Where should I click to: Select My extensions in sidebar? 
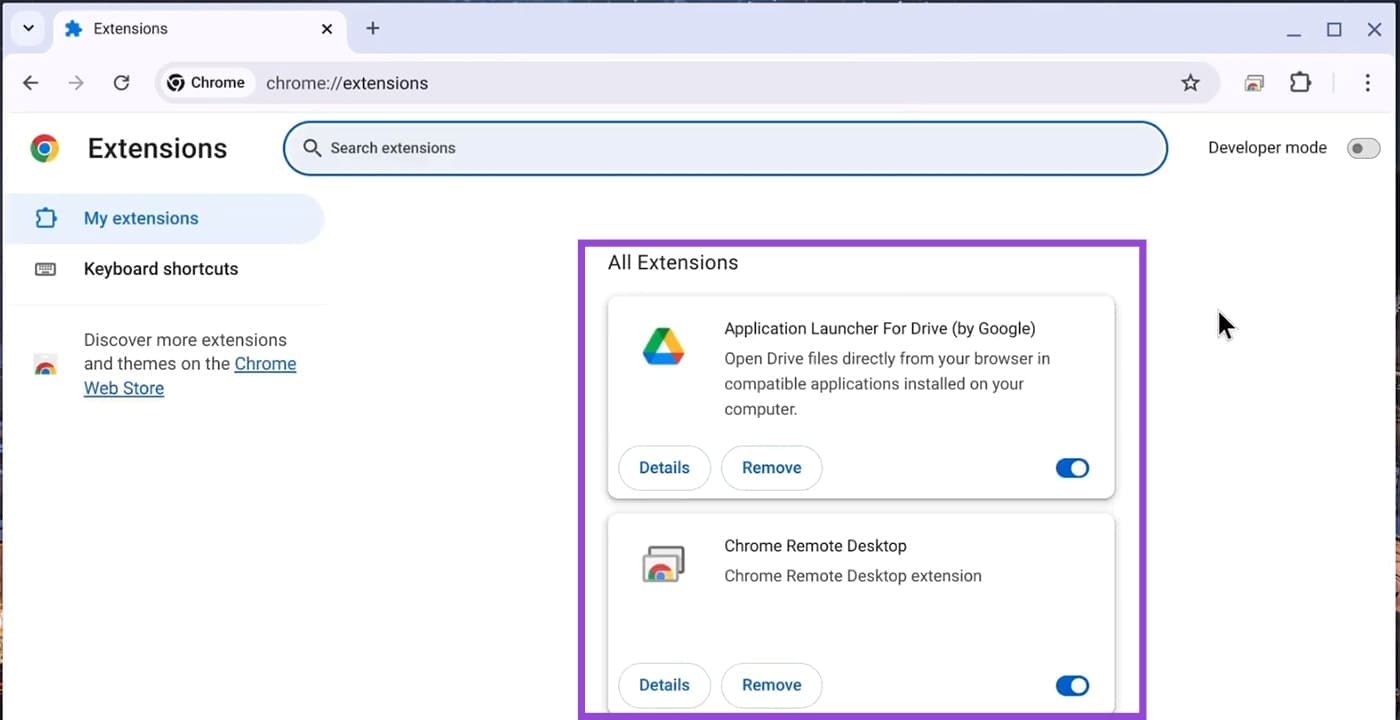pyautogui.click(x=141, y=218)
